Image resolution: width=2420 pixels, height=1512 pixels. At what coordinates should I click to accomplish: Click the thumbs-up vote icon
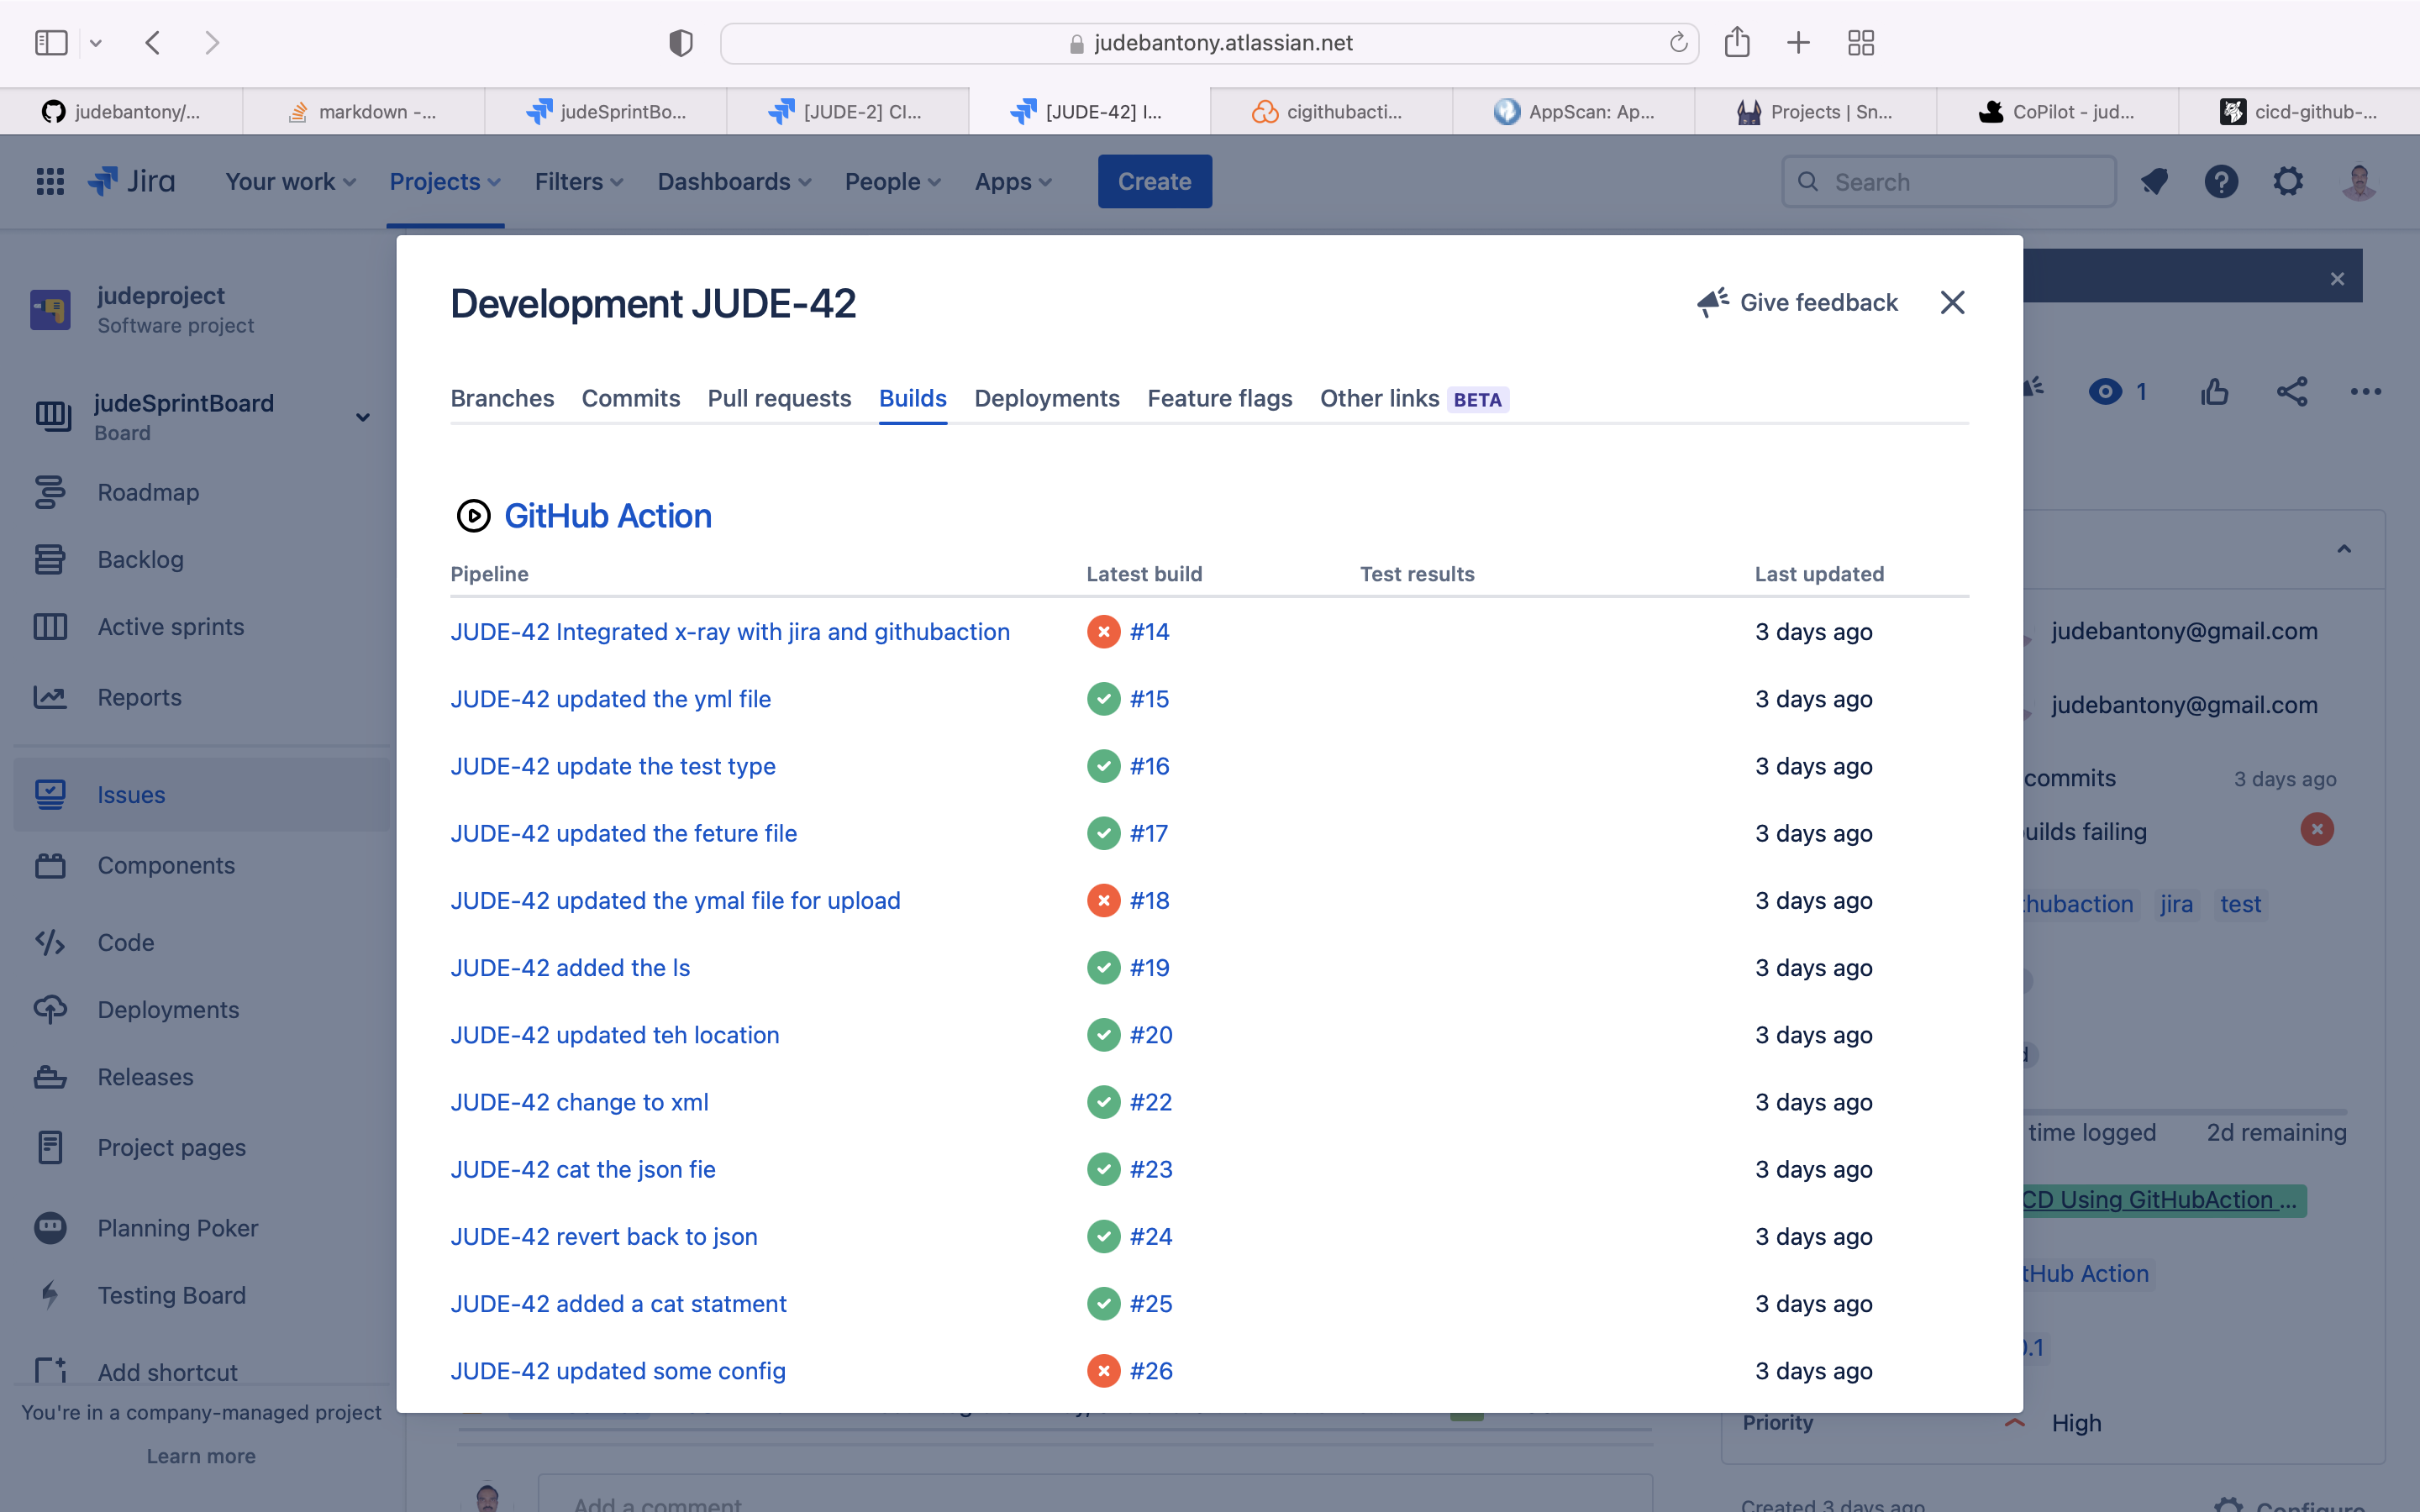[x=2214, y=392]
